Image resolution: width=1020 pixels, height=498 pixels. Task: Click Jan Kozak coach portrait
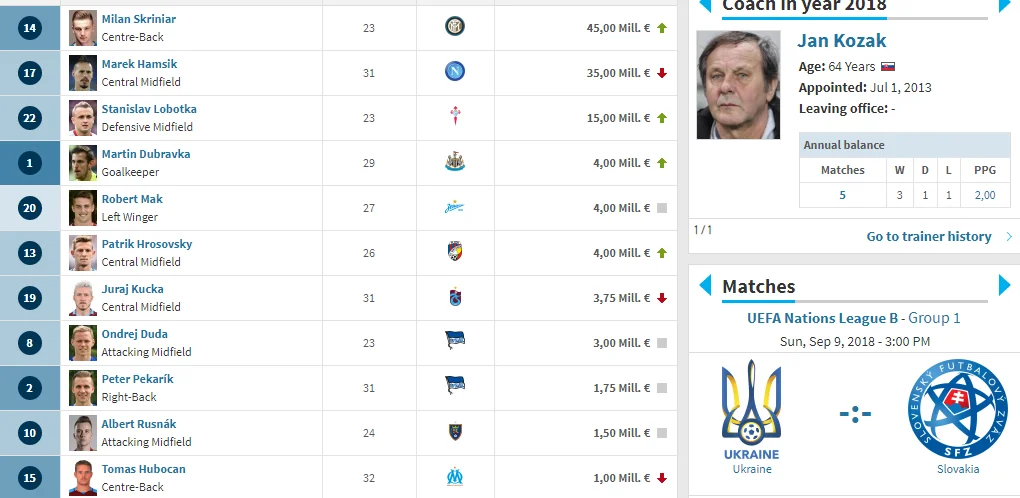[738, 85]
